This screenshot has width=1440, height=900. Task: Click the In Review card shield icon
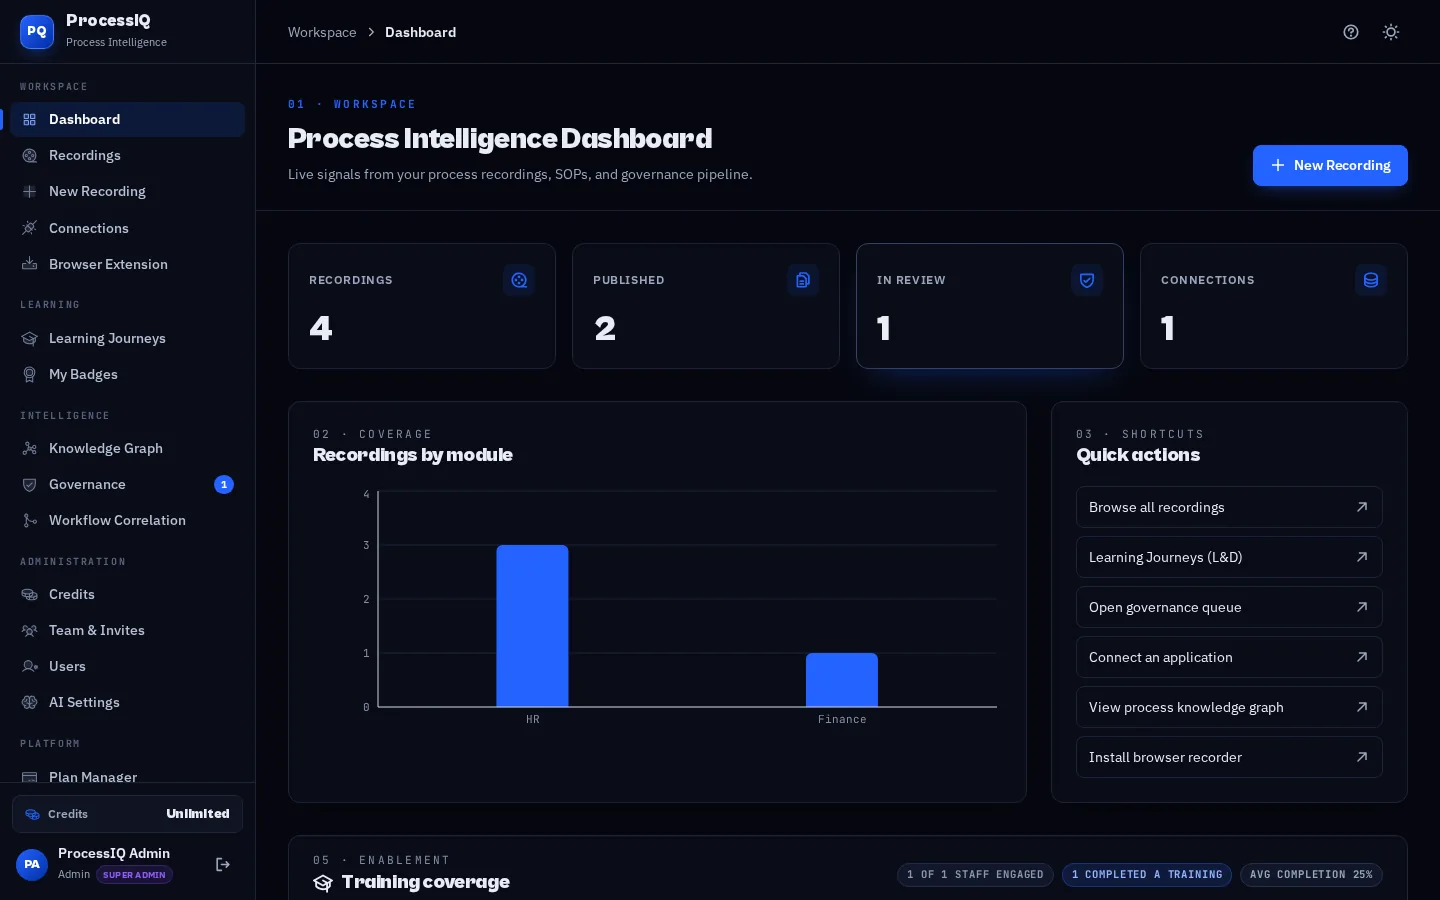[x=1087, y=280]
